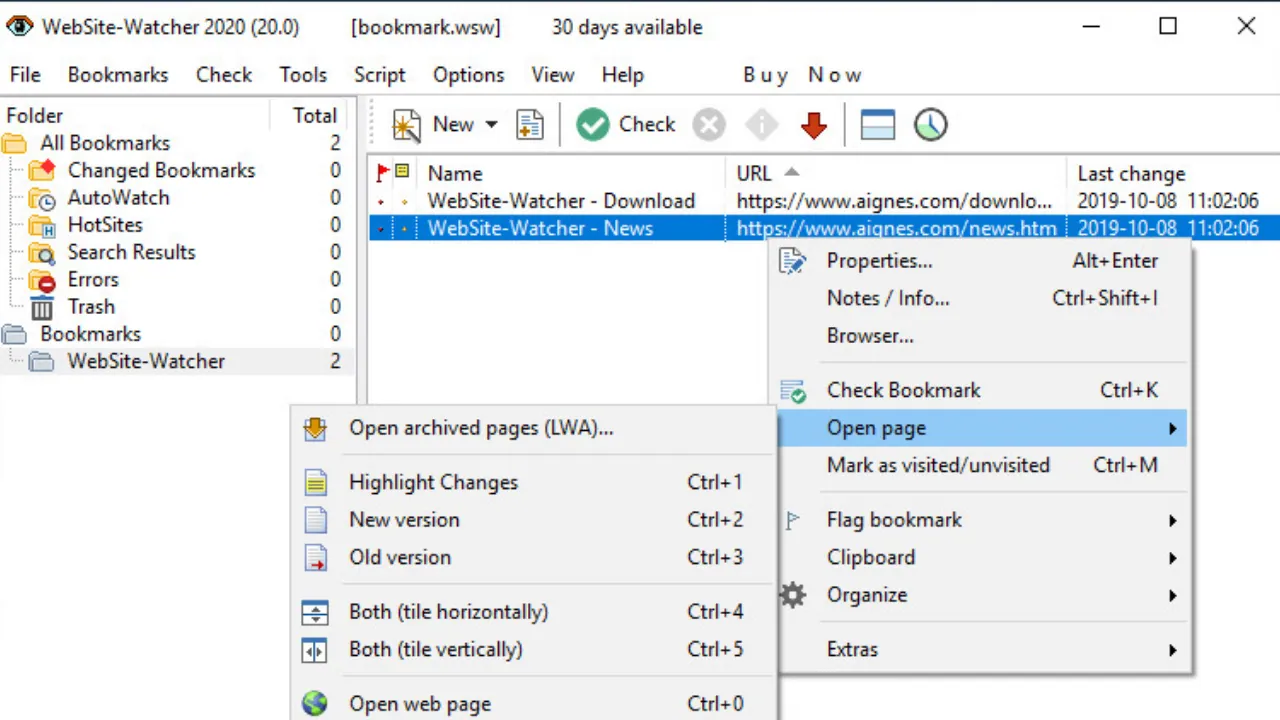This screenshot has height=720, width=1280.
Task: Click the grayed-out stop check icon
Action: coord(709,125)
